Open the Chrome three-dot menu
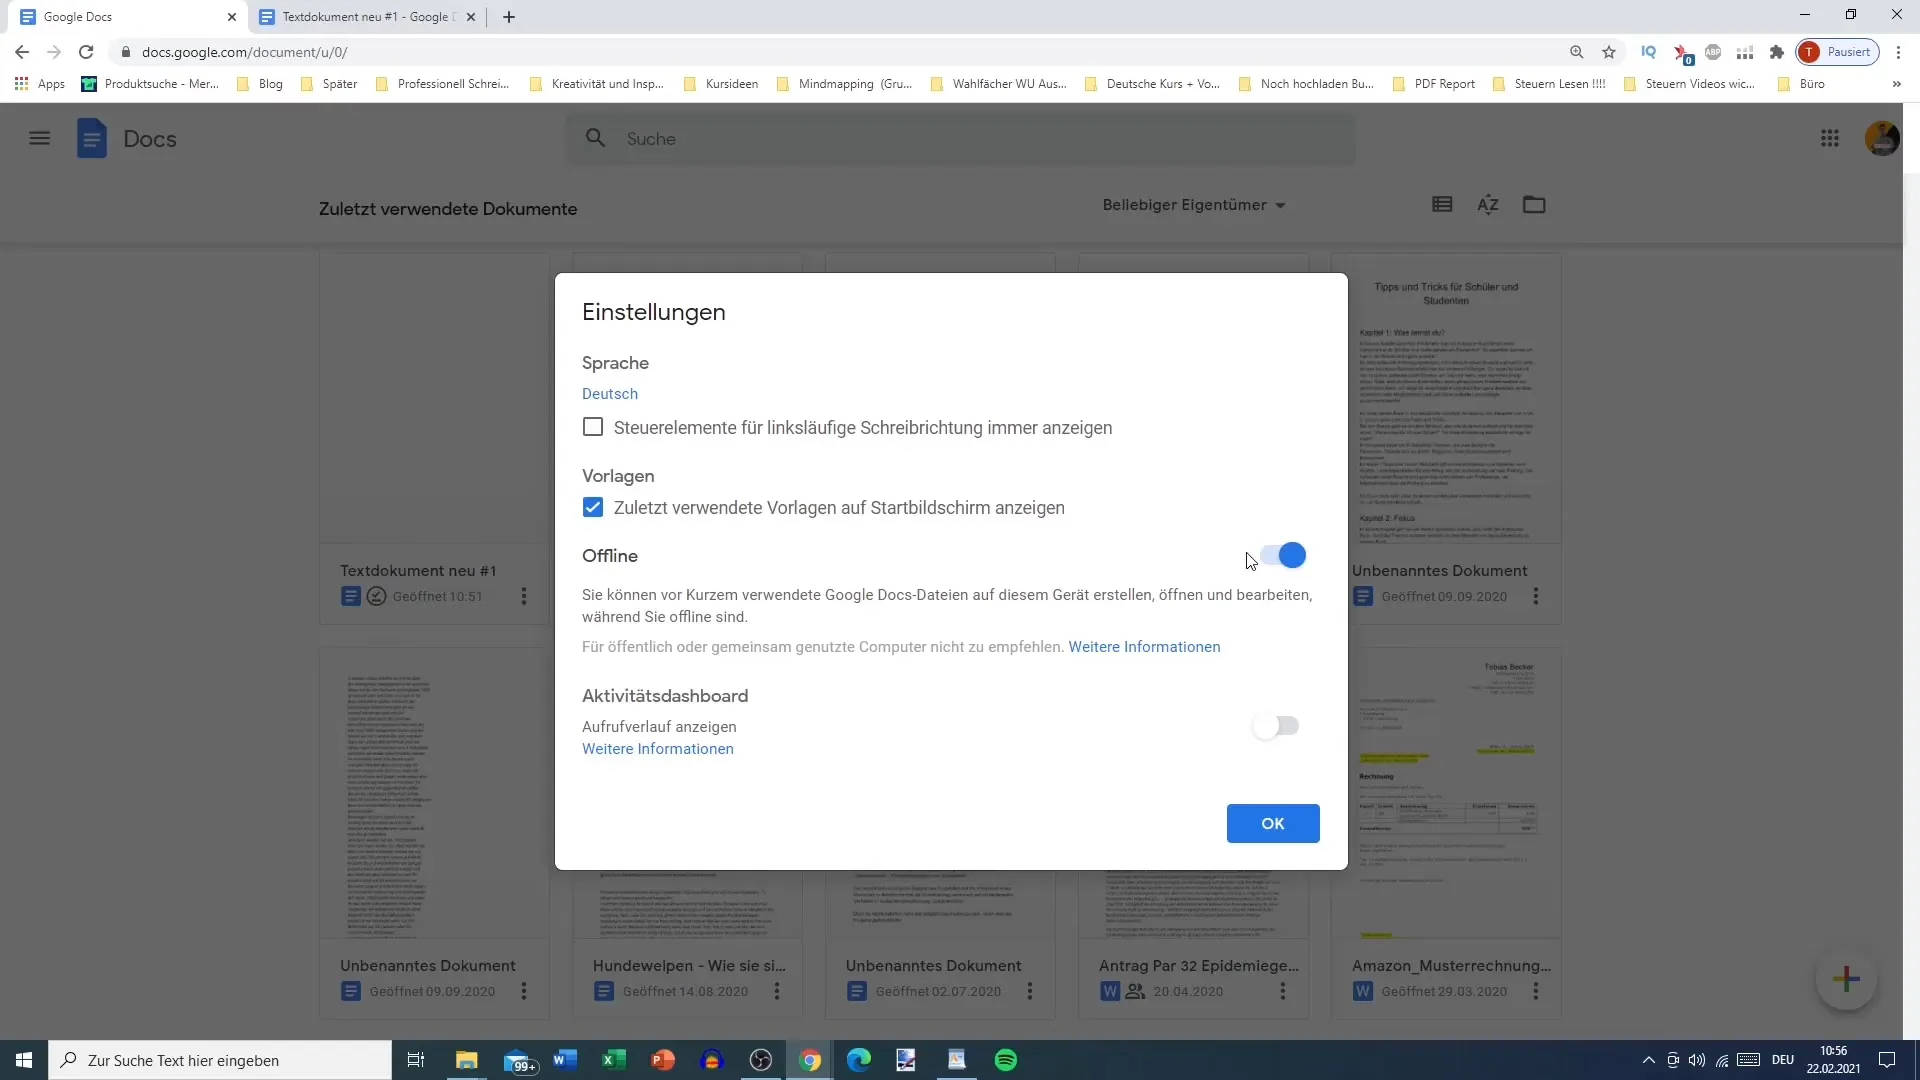 click(x=1899, y=52)
